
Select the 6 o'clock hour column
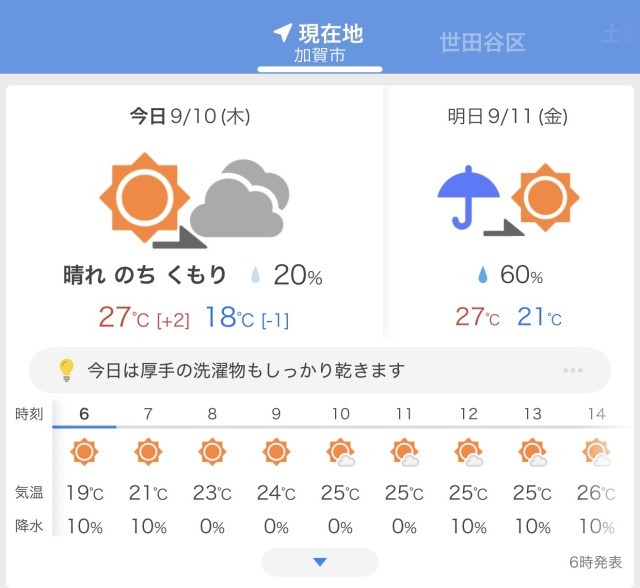(84, 468)
